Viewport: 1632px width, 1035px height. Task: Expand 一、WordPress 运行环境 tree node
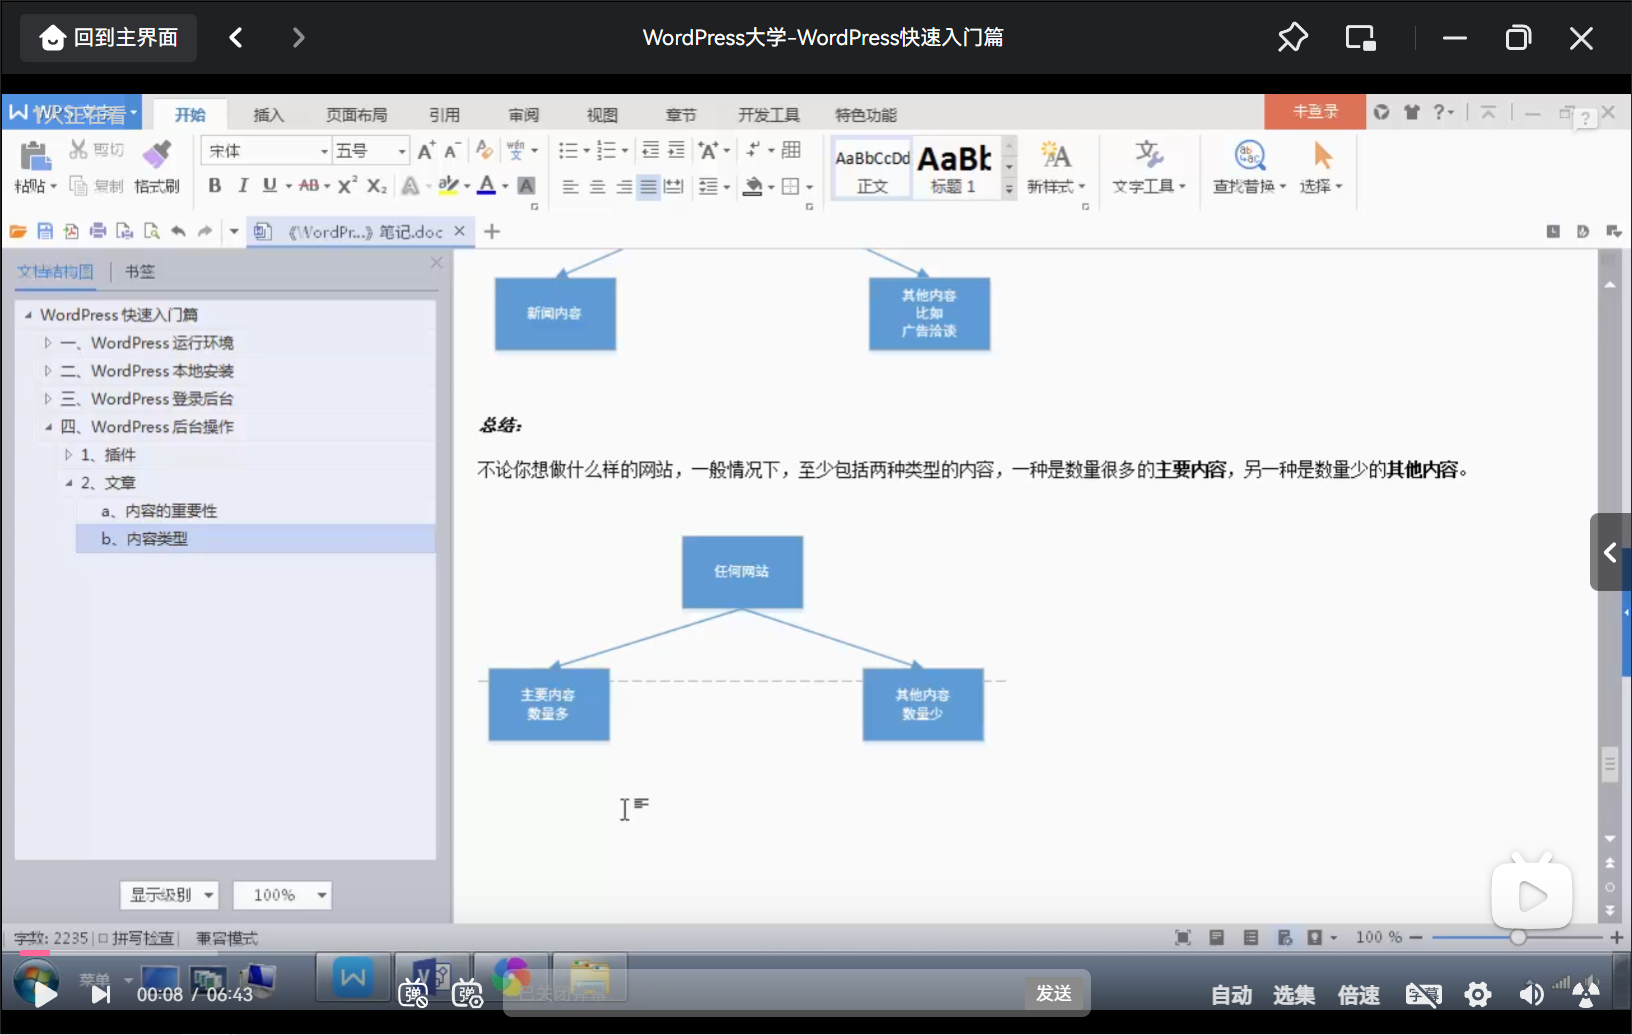(x=47, y=343)
